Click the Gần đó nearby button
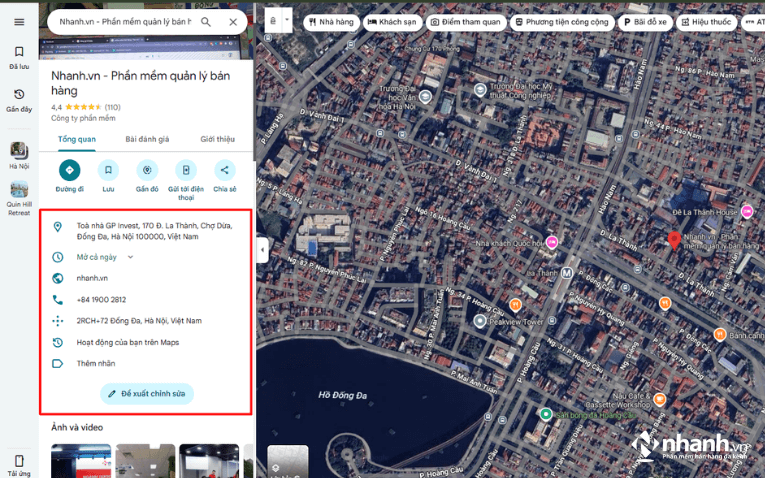Viewport: 765px width, 478px height. [147, 170]
